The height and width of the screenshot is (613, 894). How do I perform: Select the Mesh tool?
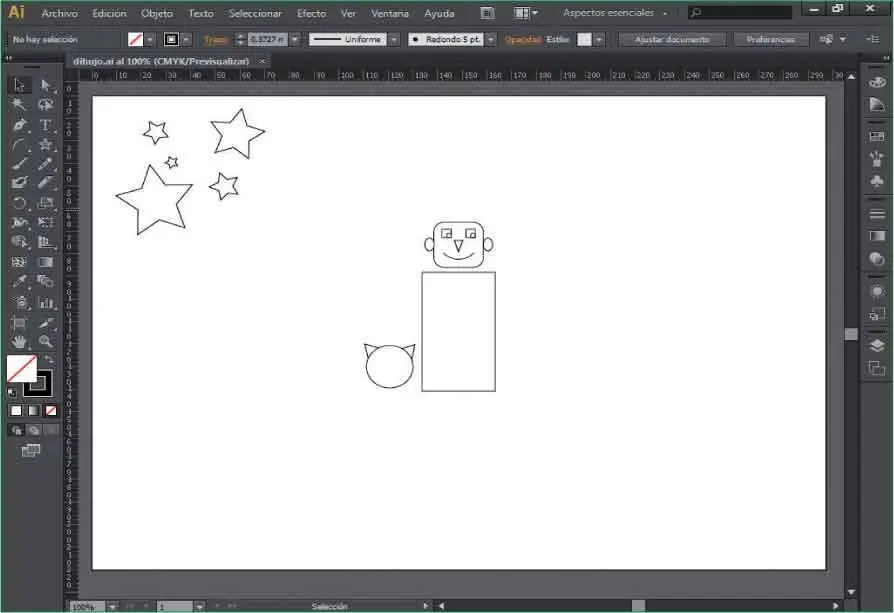pos(19,262)
